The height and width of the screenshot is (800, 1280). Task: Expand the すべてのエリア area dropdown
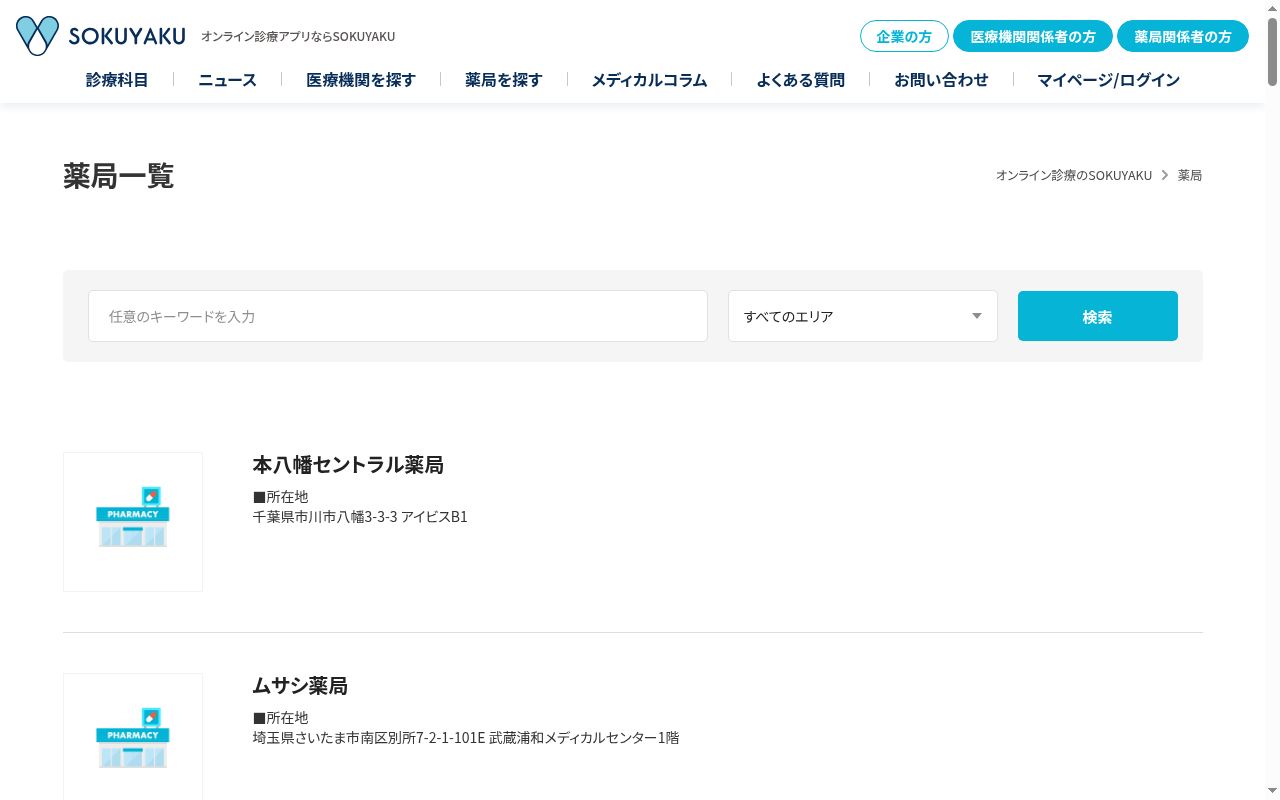(863, 316)
